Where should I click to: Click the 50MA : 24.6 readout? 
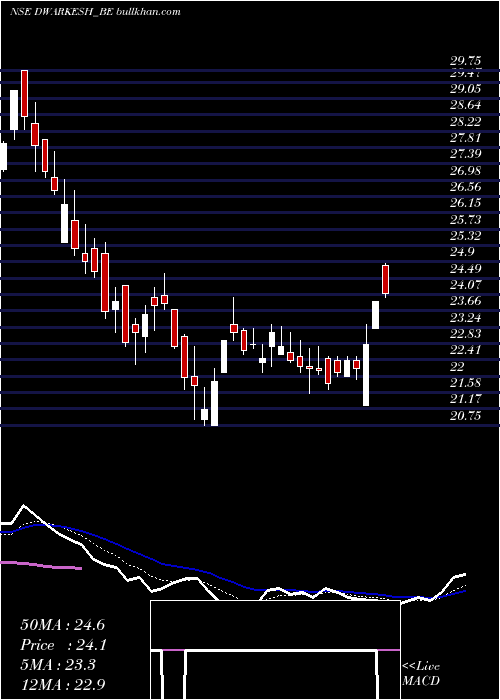tap(62, 625)
